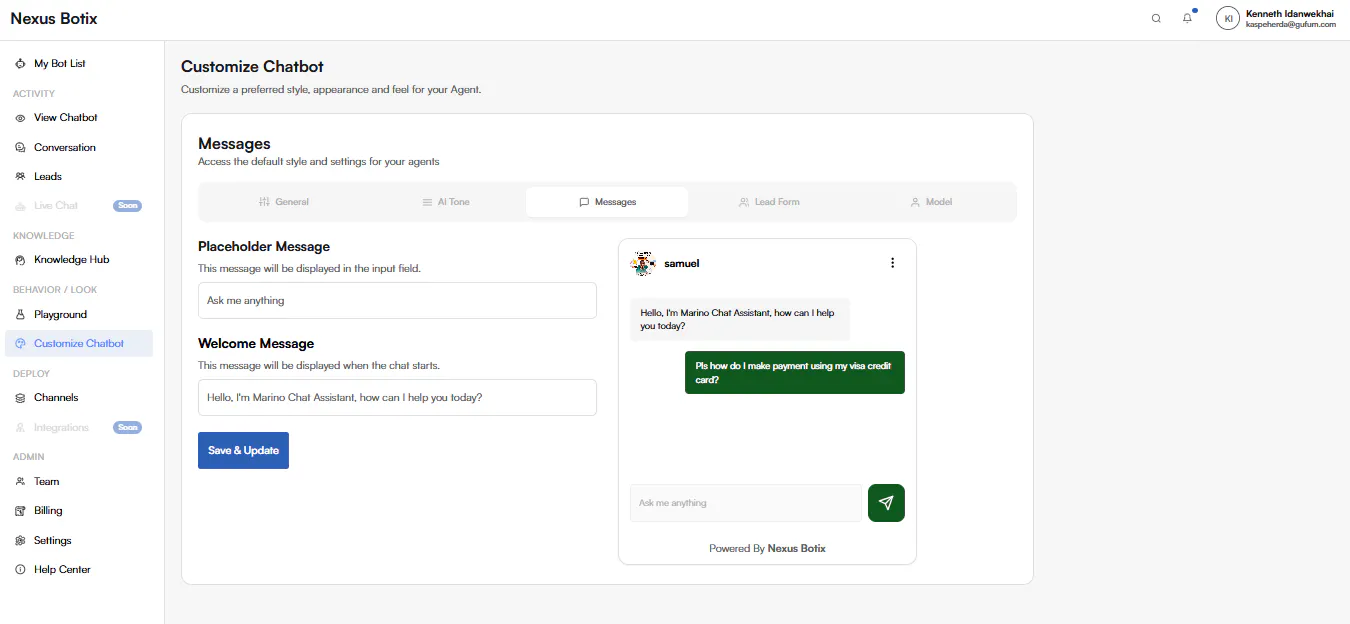Screen dimensions: 1350x624
Task: Click the Soon badge beside Live Chat
Action: coord(128,206)
